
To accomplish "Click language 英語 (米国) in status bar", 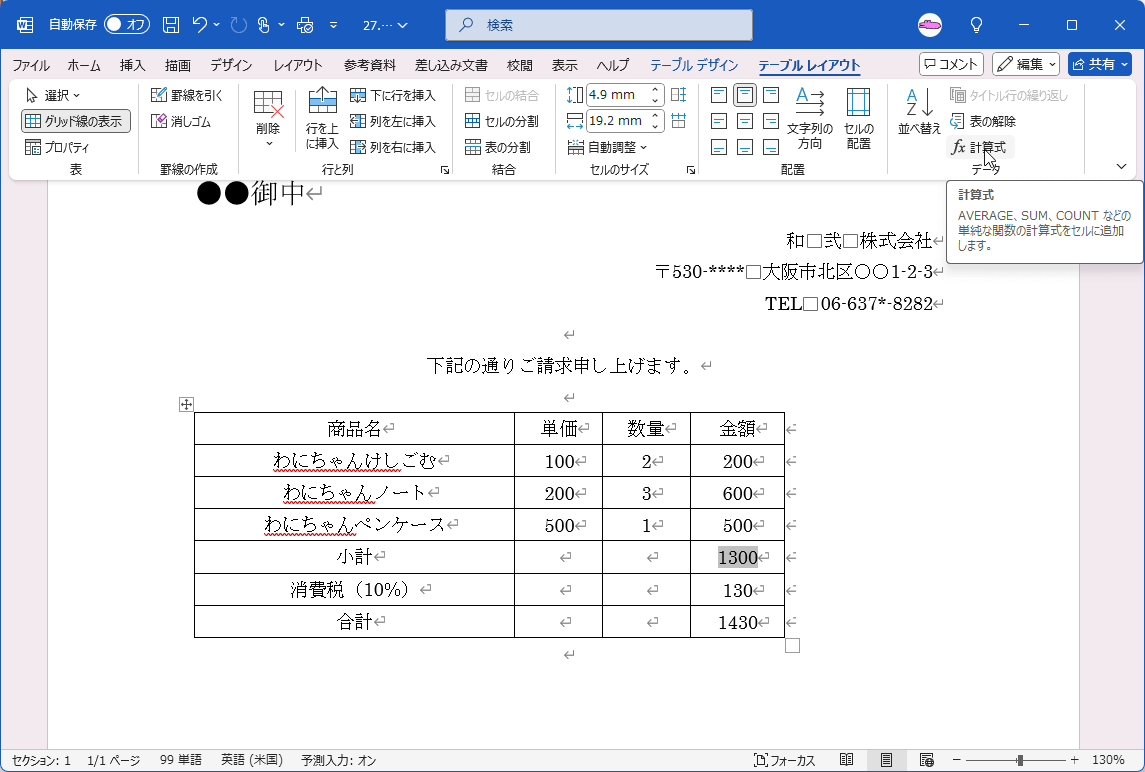I will [252, 760].
